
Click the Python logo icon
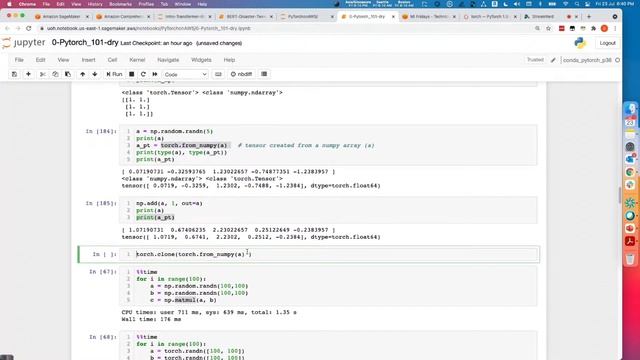(580, 43)
